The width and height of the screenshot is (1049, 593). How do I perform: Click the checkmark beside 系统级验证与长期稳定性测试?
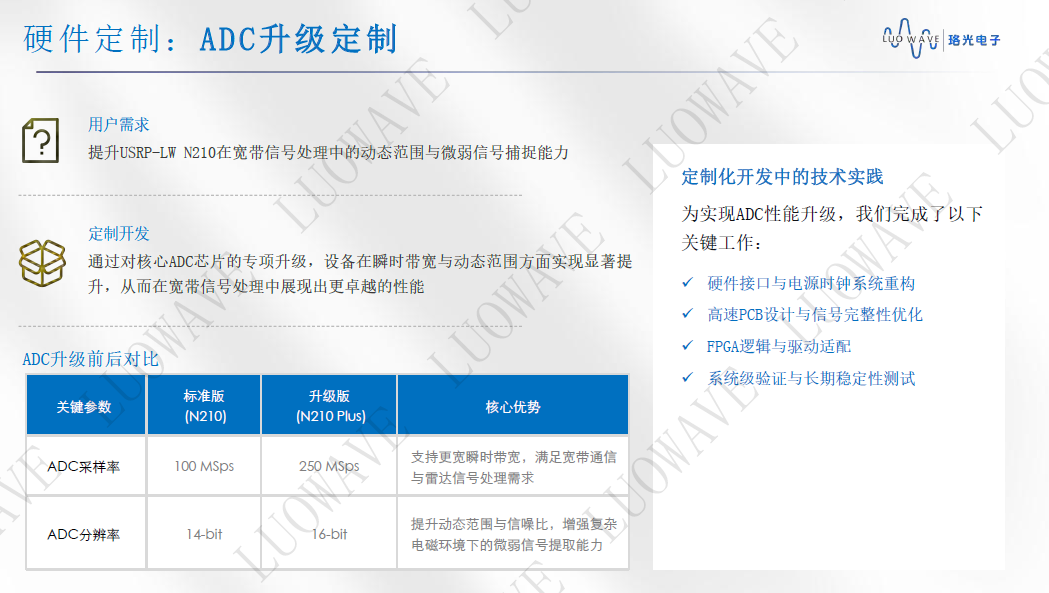(x=686, y=378)
